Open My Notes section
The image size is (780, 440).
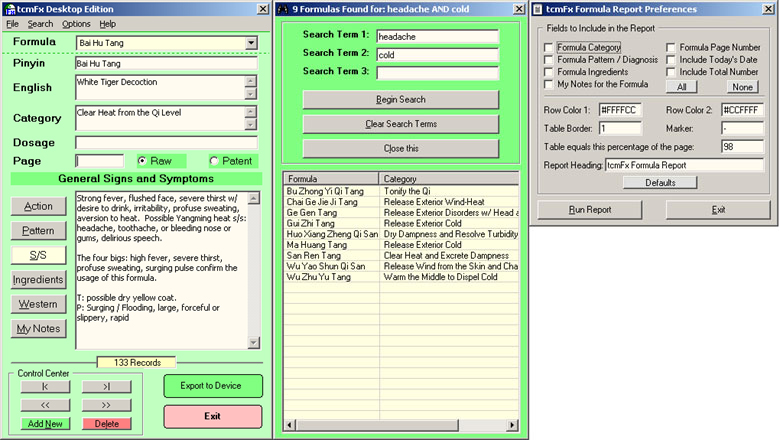[38, 329]
